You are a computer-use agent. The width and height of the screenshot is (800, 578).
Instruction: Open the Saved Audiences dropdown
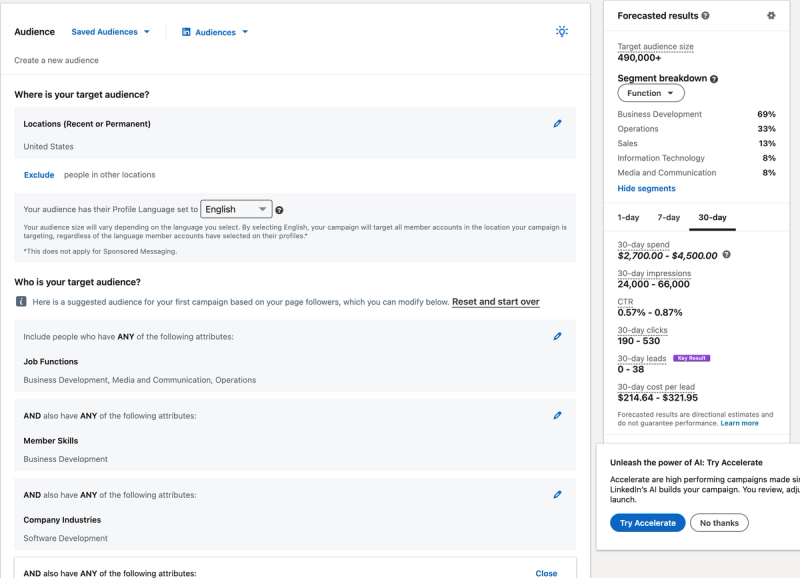[110, 32]
